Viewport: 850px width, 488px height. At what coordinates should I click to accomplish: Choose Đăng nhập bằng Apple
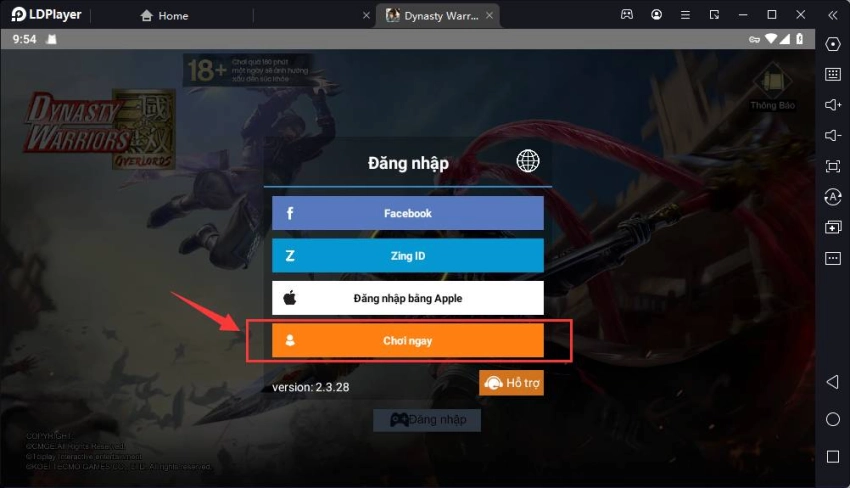(x=408, y=298)
